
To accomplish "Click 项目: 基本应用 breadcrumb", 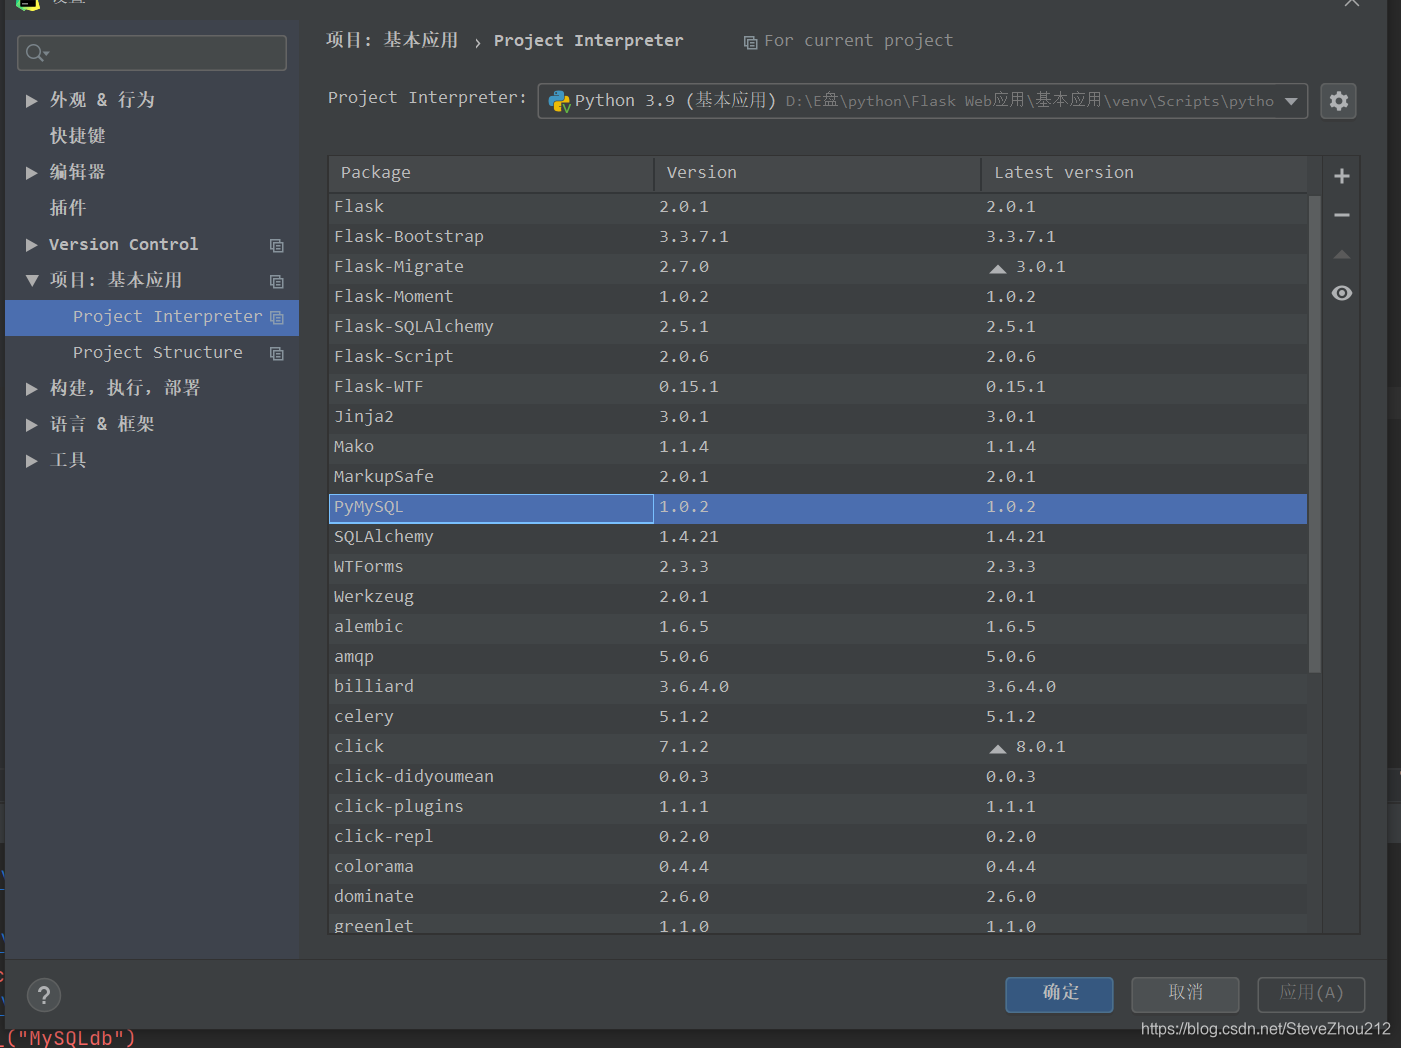I will coord(392,40).
